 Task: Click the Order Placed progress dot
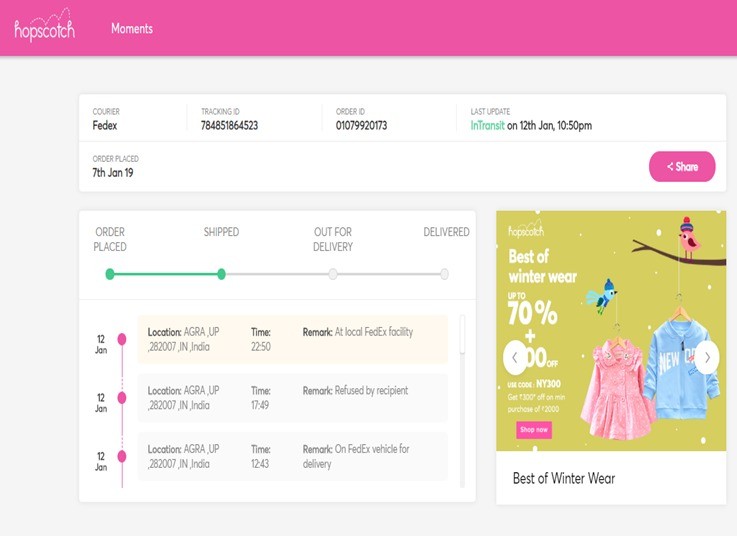tap(110, 274)
